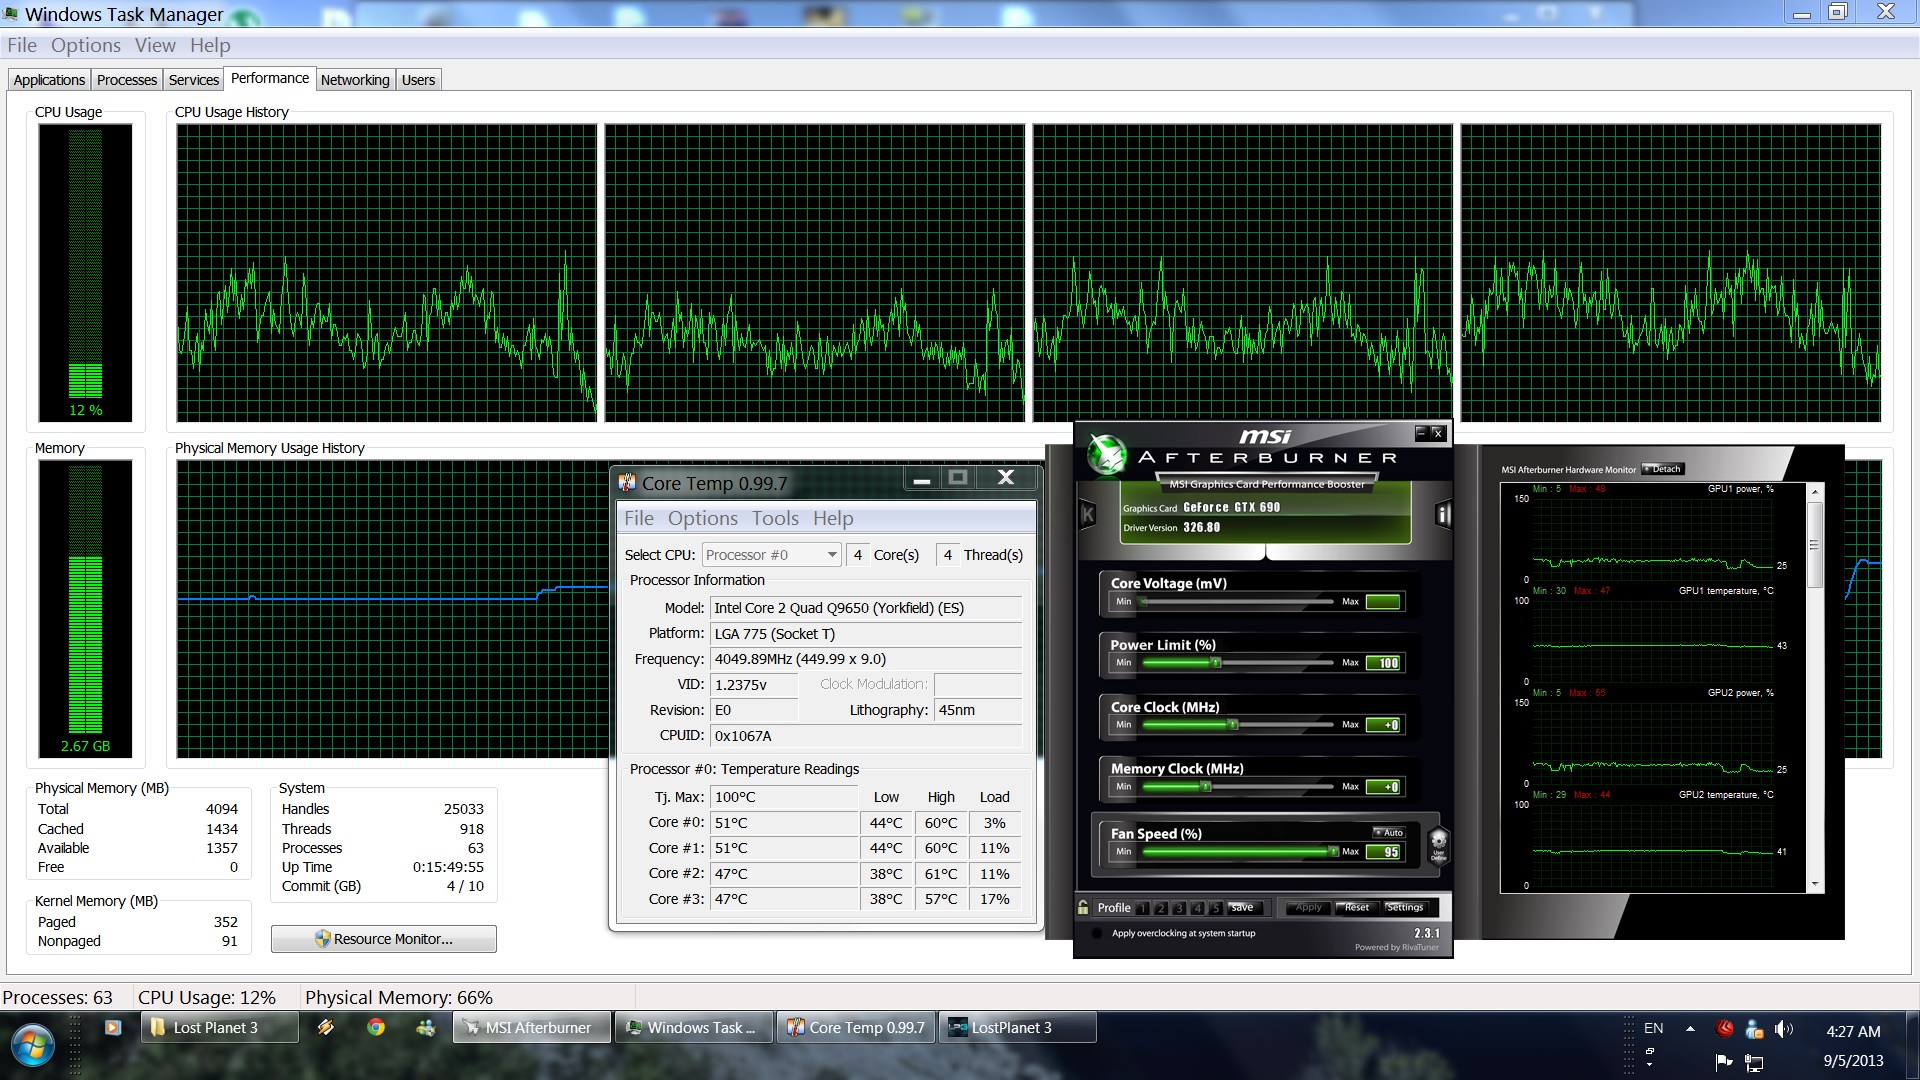Open Afterburner Settings button
The height and width of the screenshot is (1080, 1920).
click(1405, 907)
